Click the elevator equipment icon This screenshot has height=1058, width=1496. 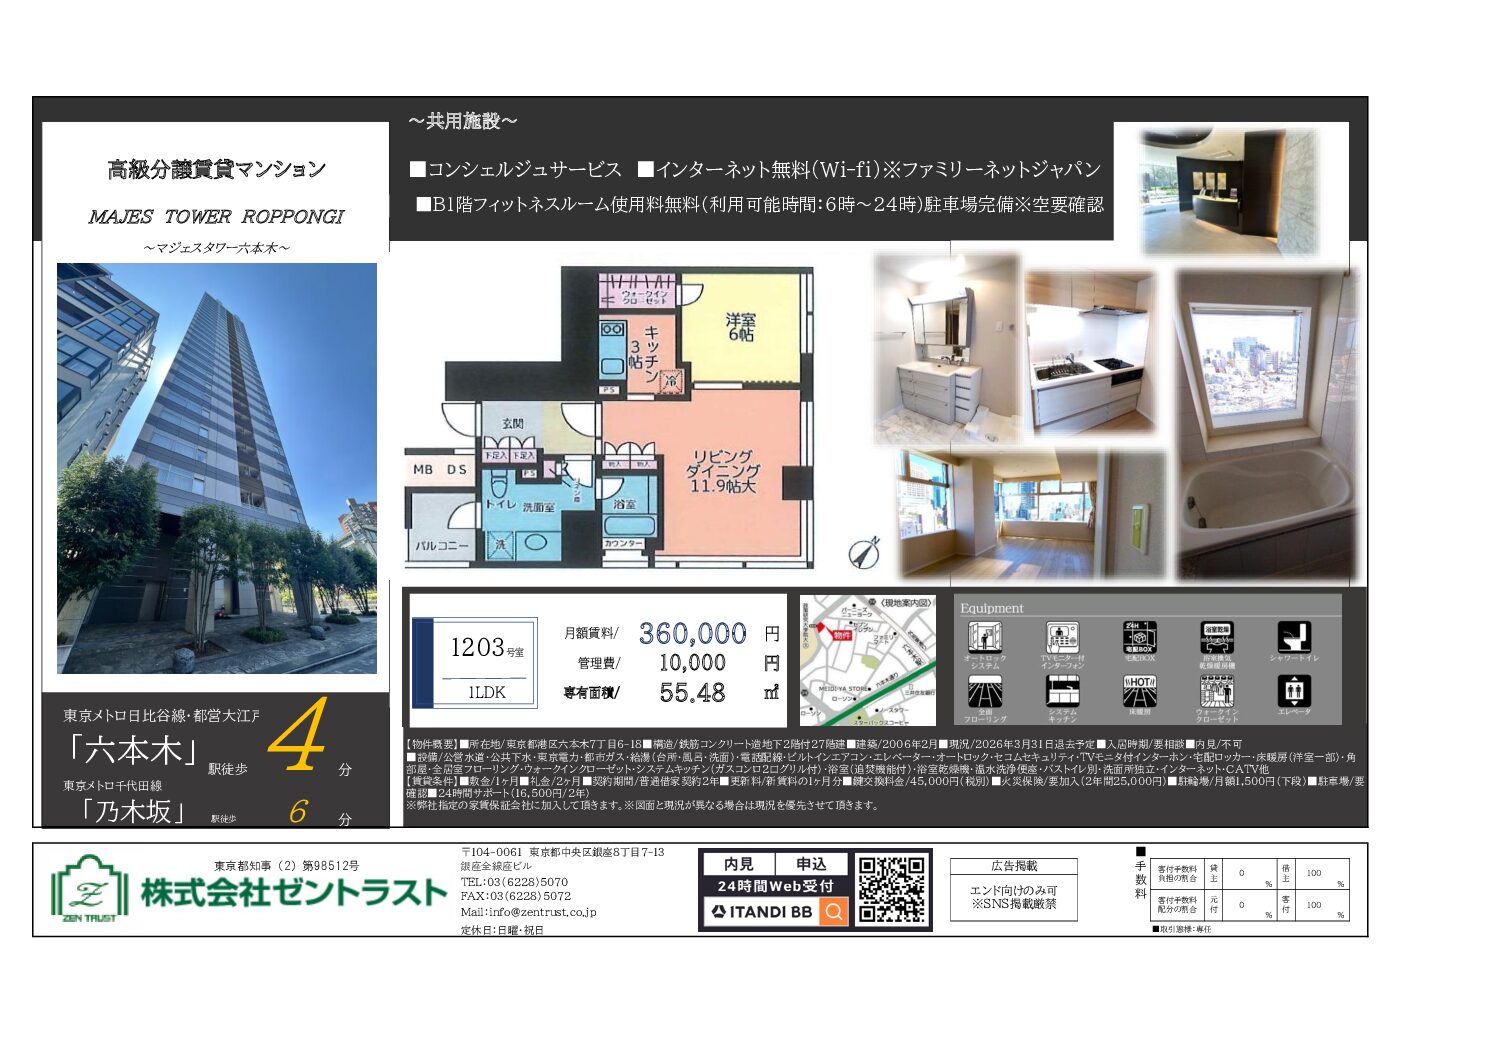[1294, 691]
